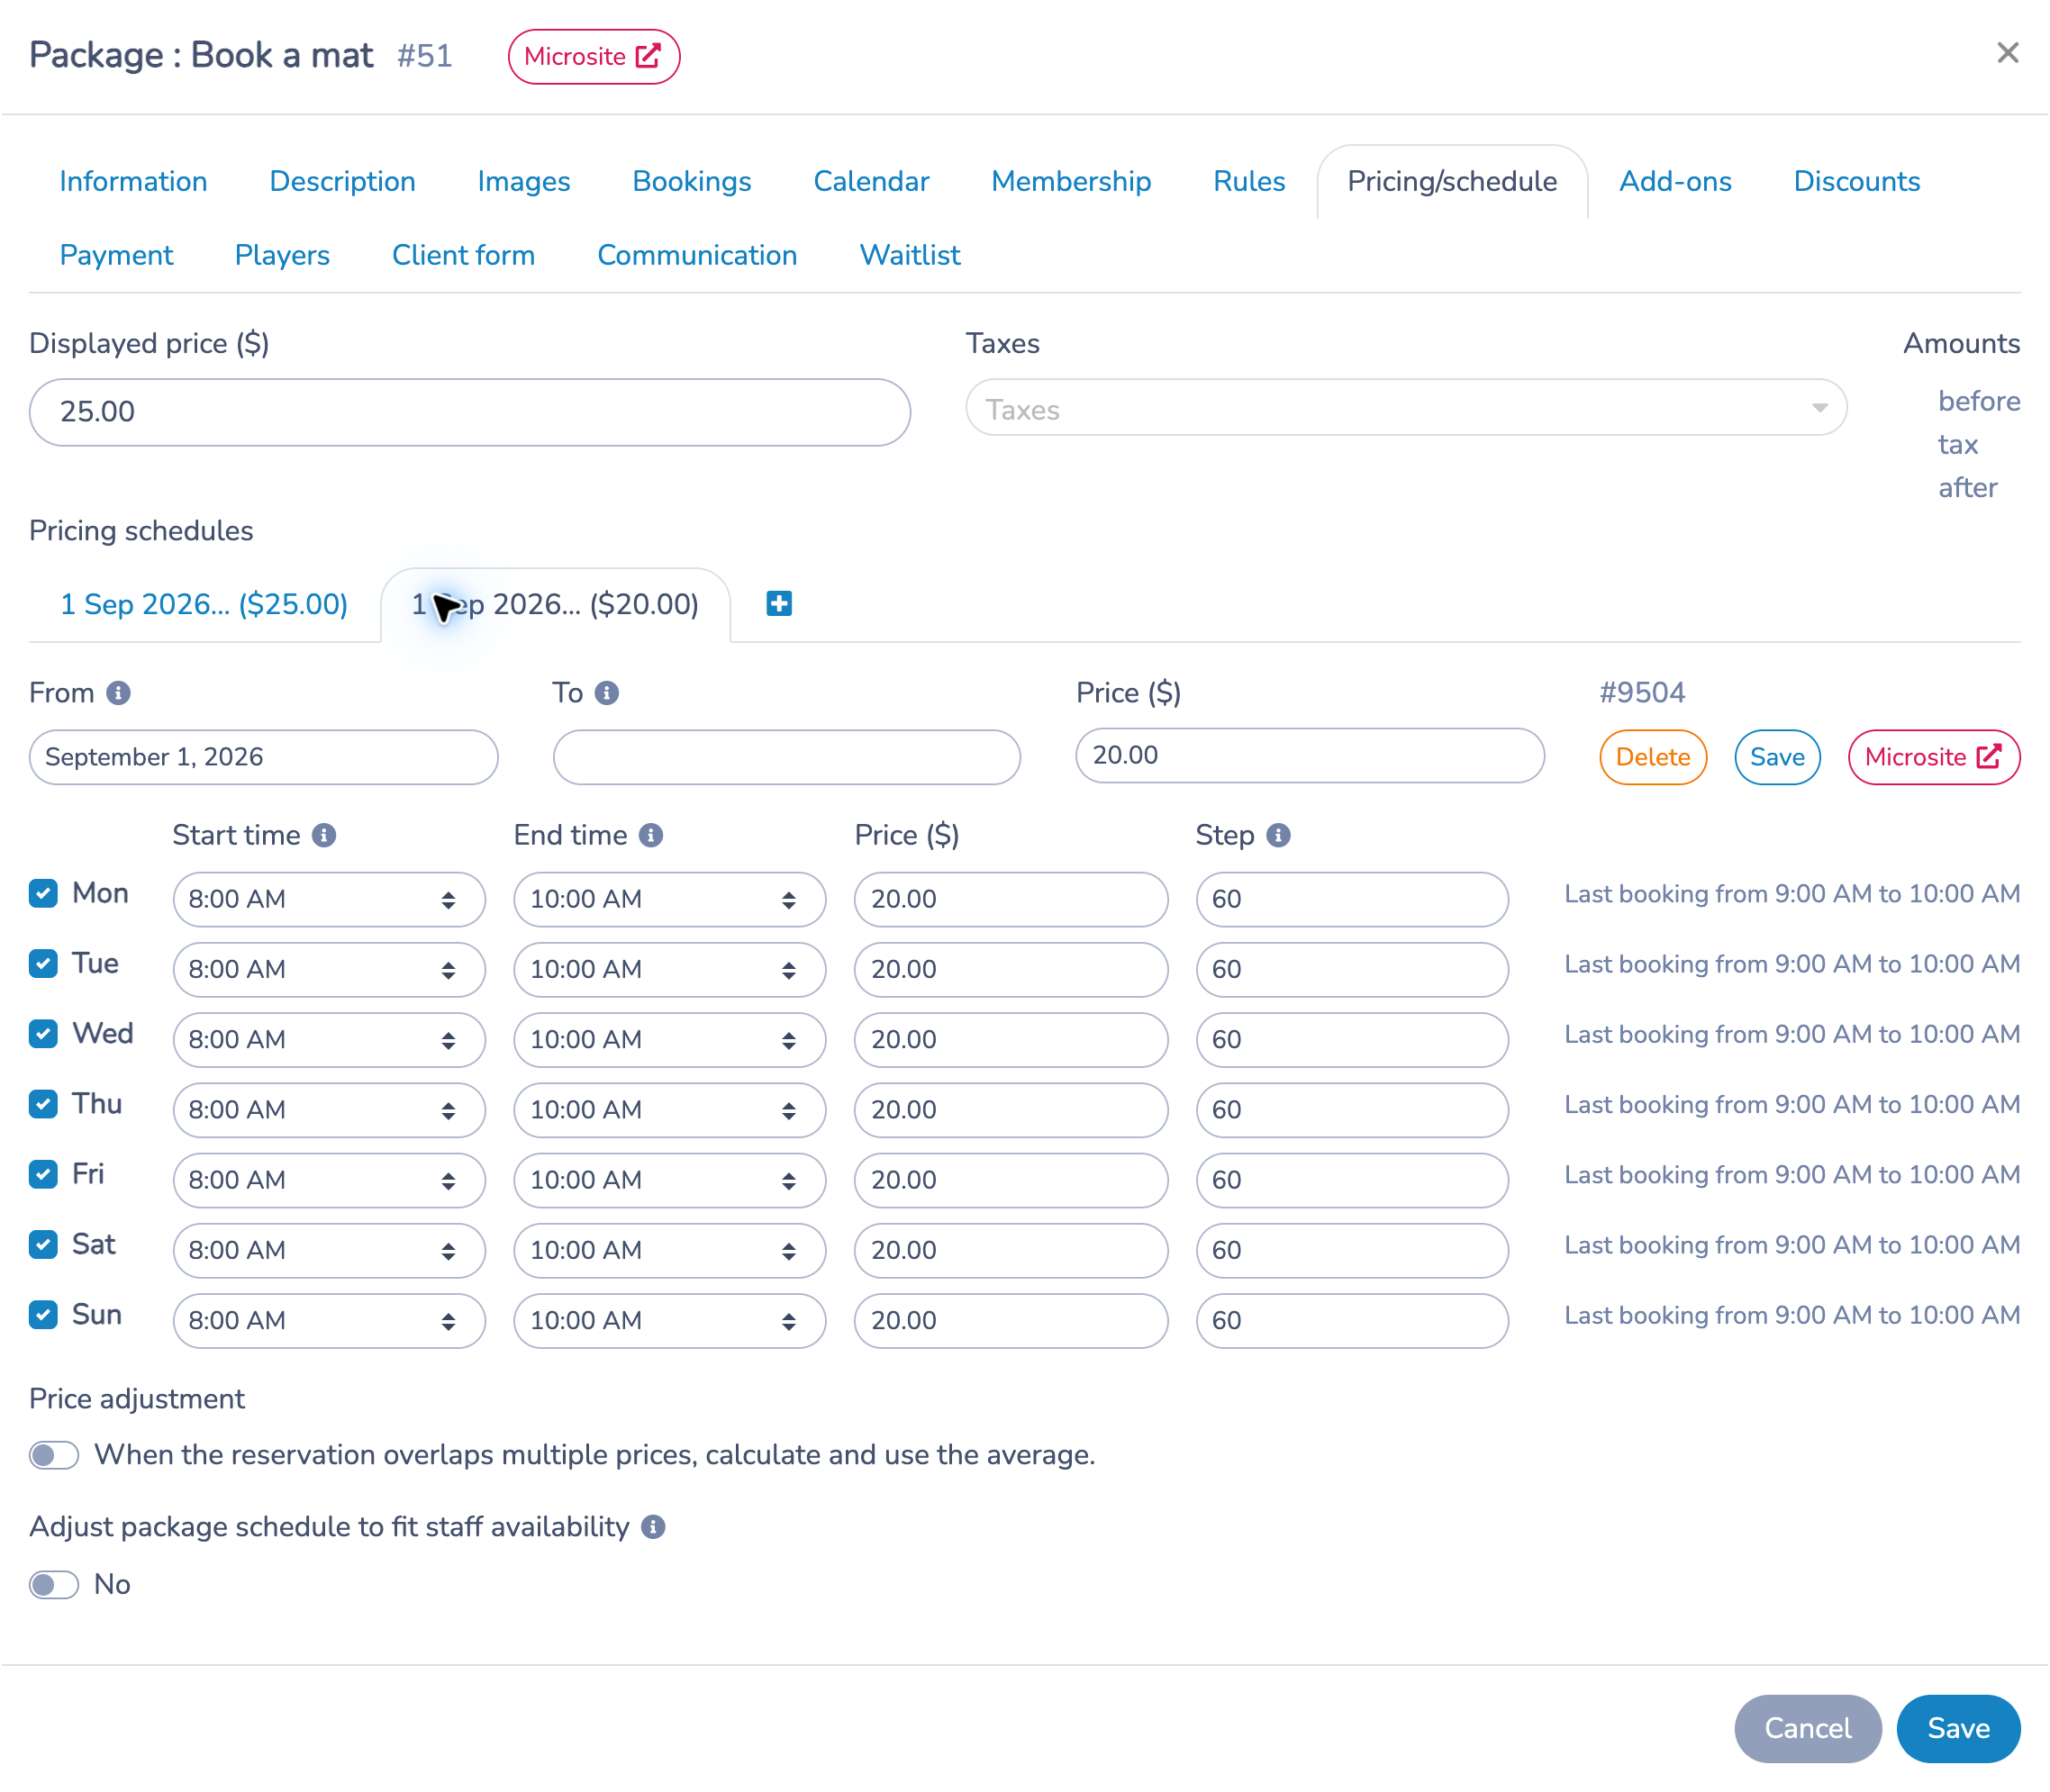Click the Displayed price field
The height and width of the screenshot is (1792, 2050).
coord(470,412)
